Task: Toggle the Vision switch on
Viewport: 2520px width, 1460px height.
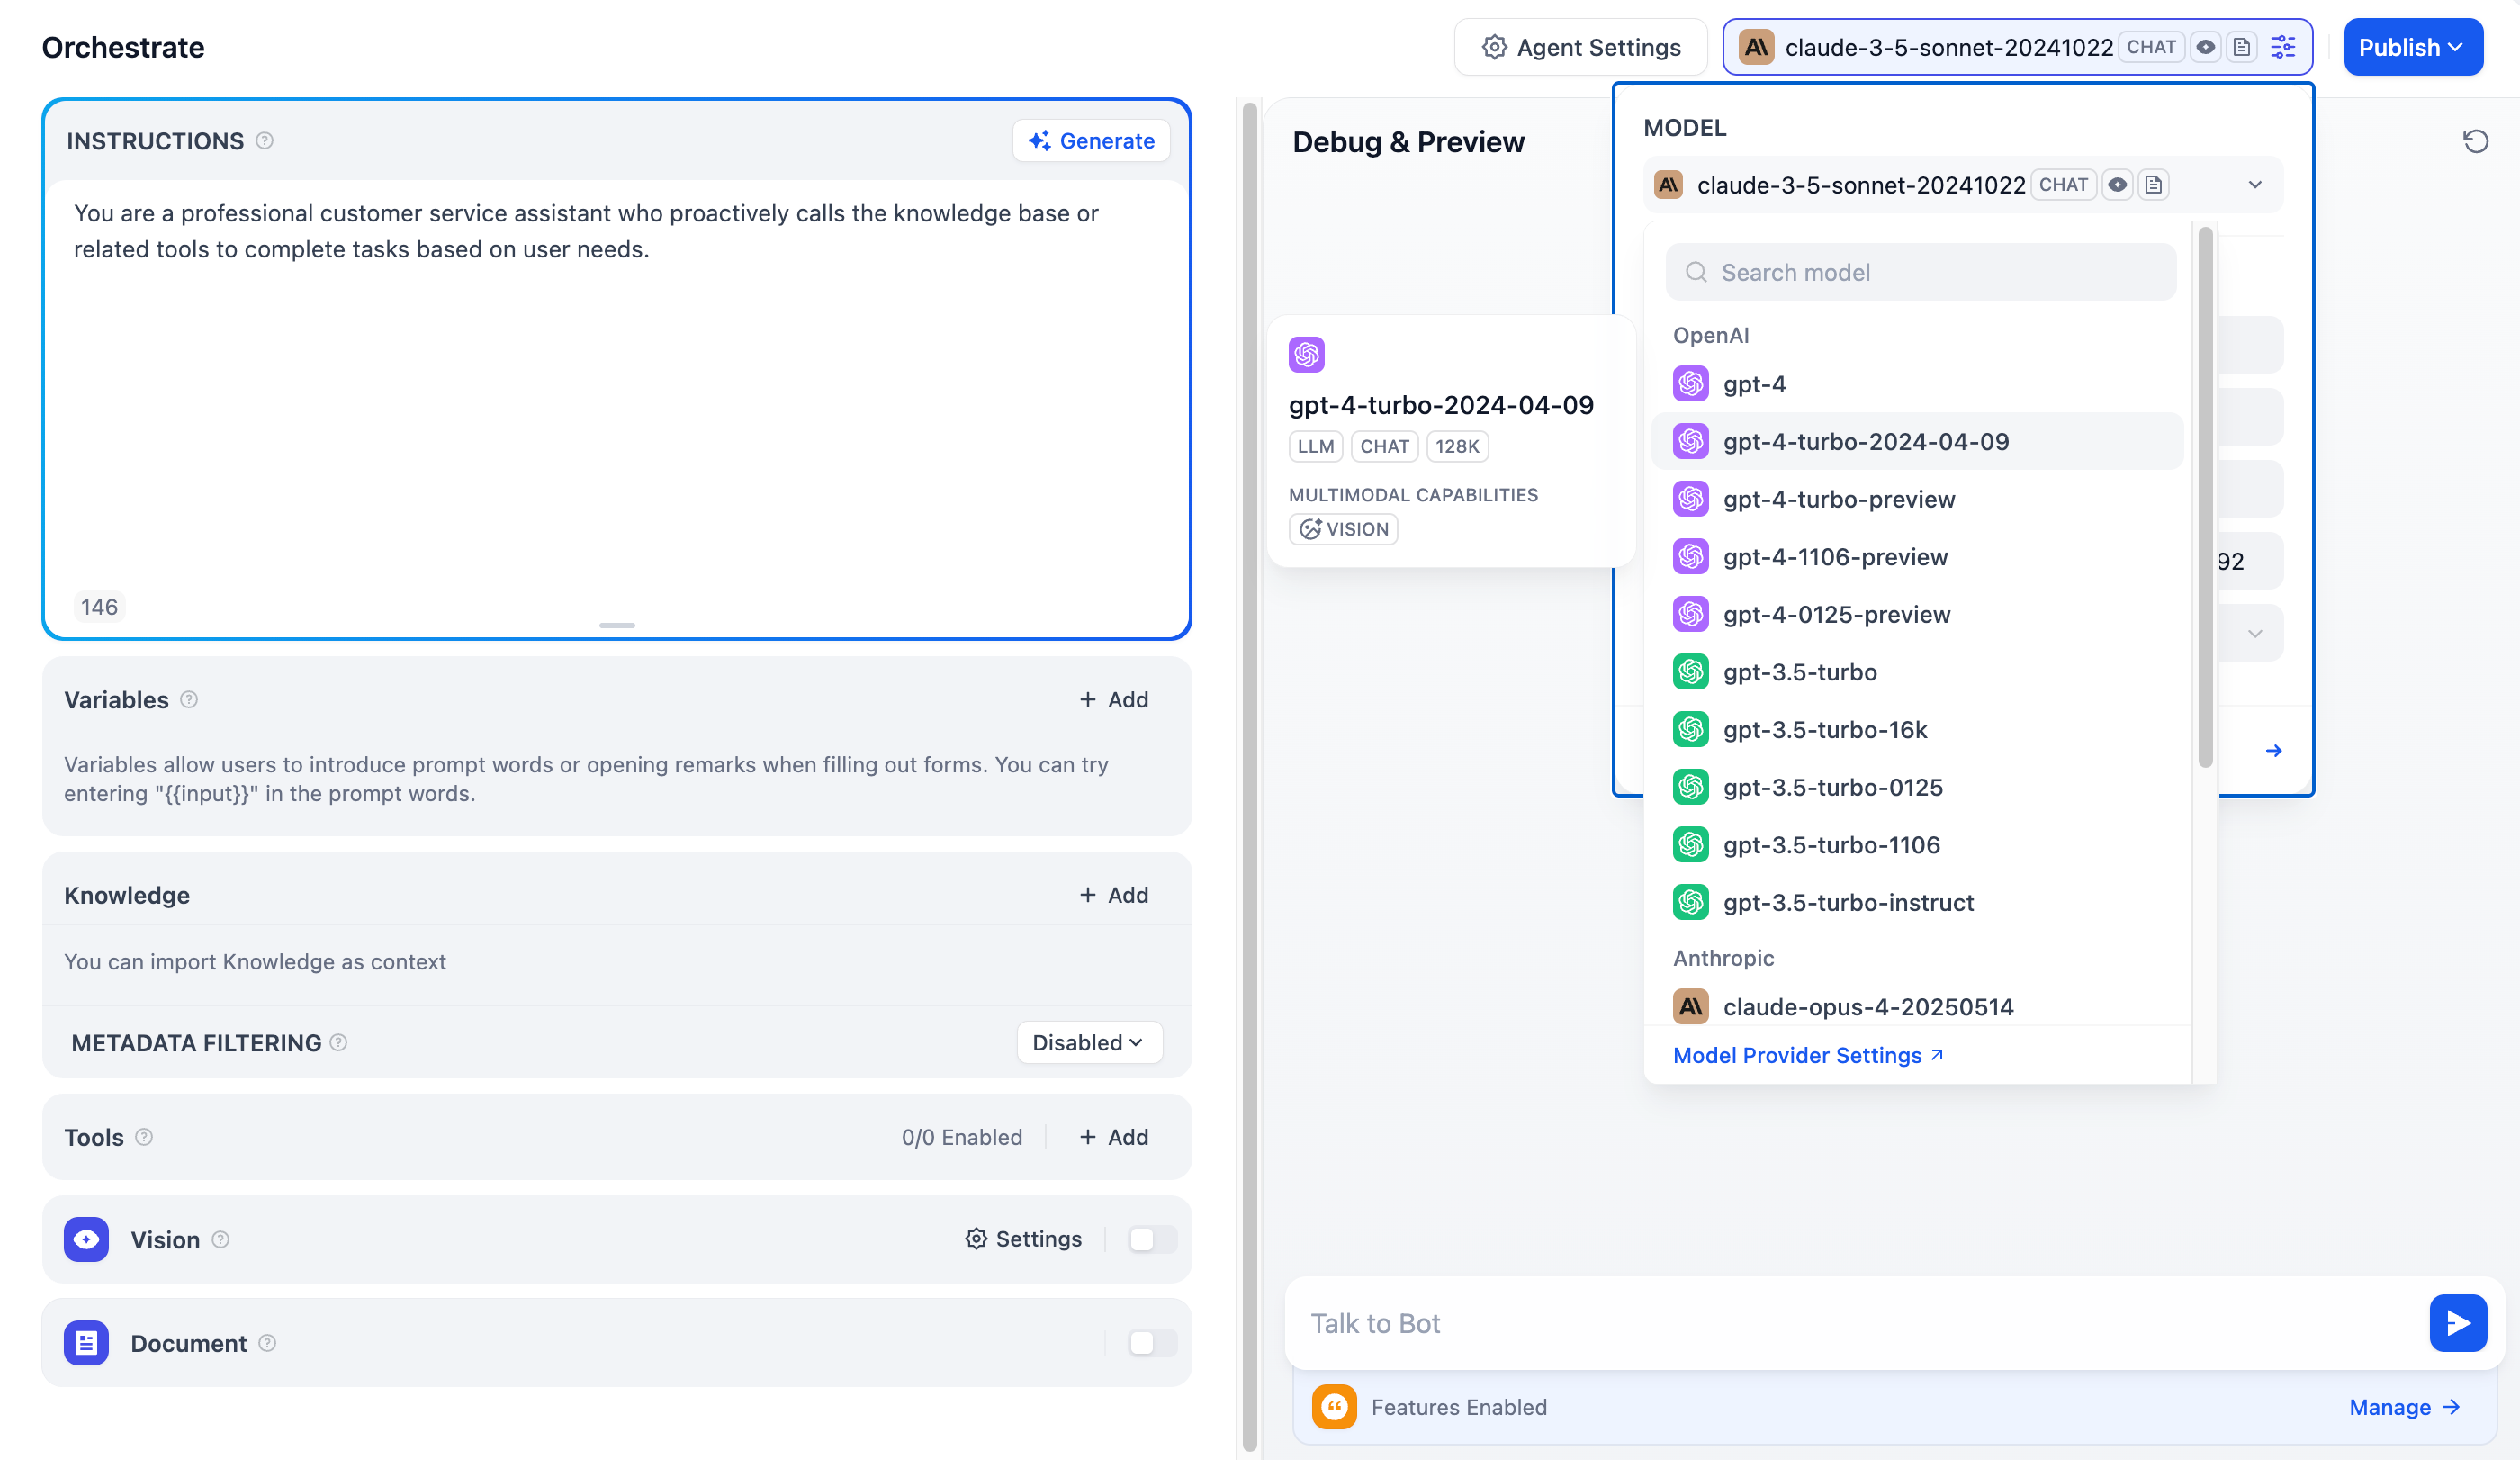Action: click(1152, 1240)
